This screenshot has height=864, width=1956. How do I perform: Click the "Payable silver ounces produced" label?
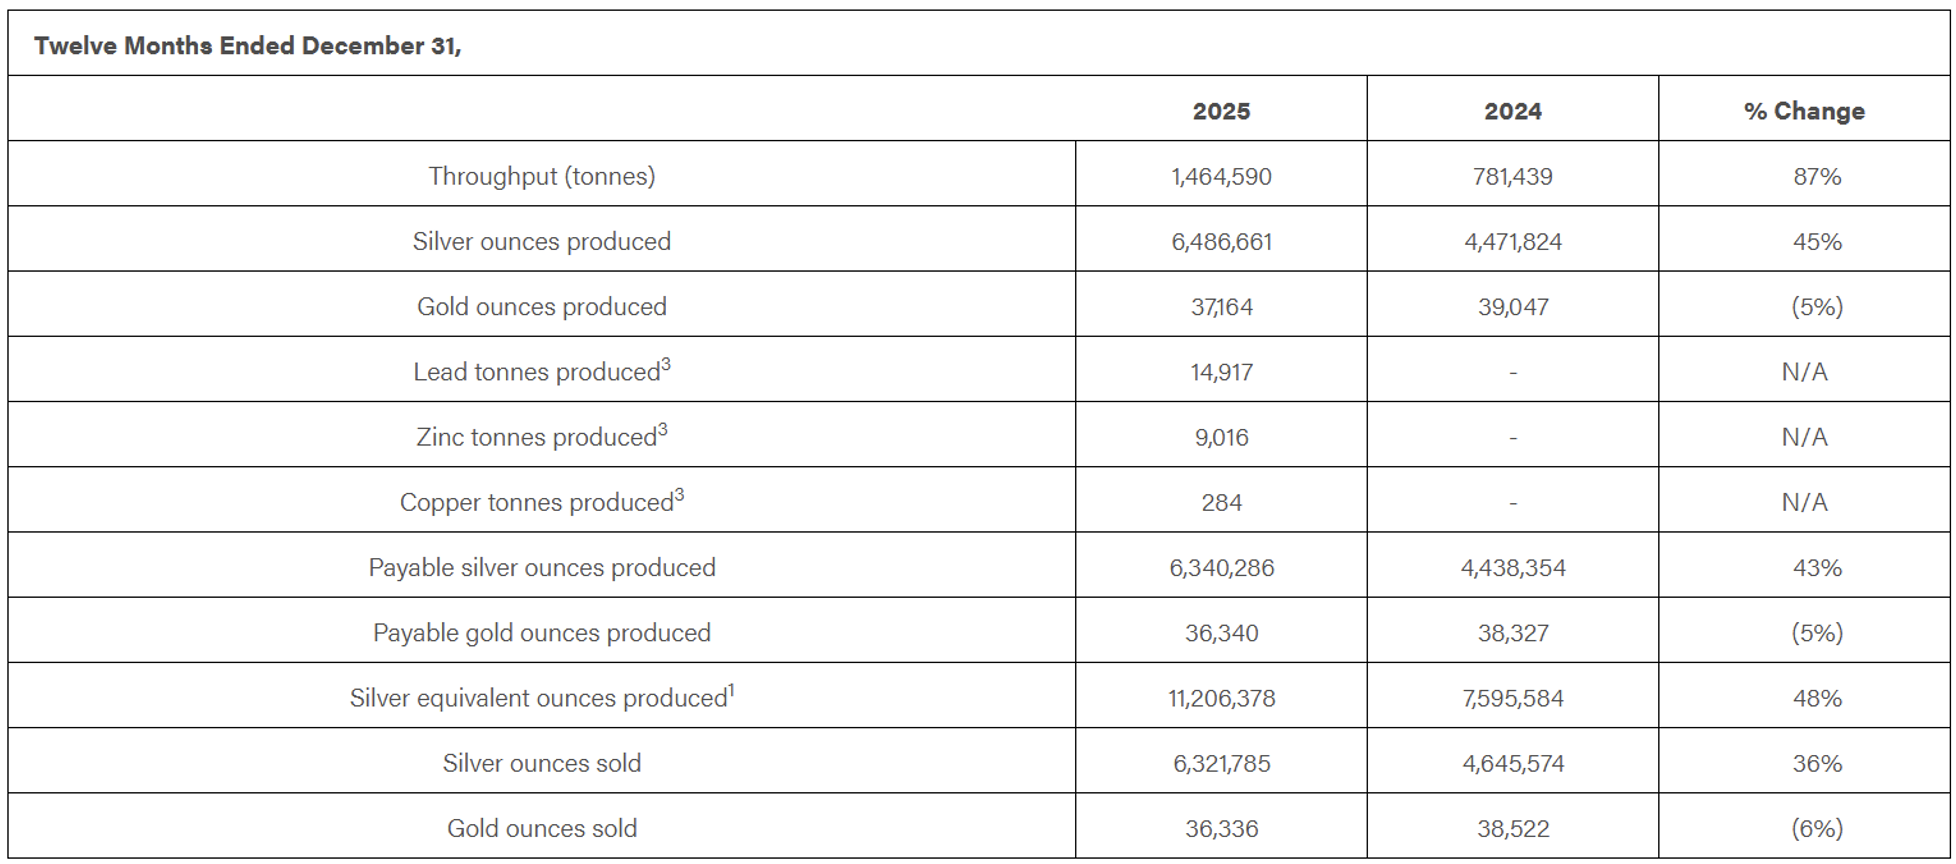click(542, 568)
